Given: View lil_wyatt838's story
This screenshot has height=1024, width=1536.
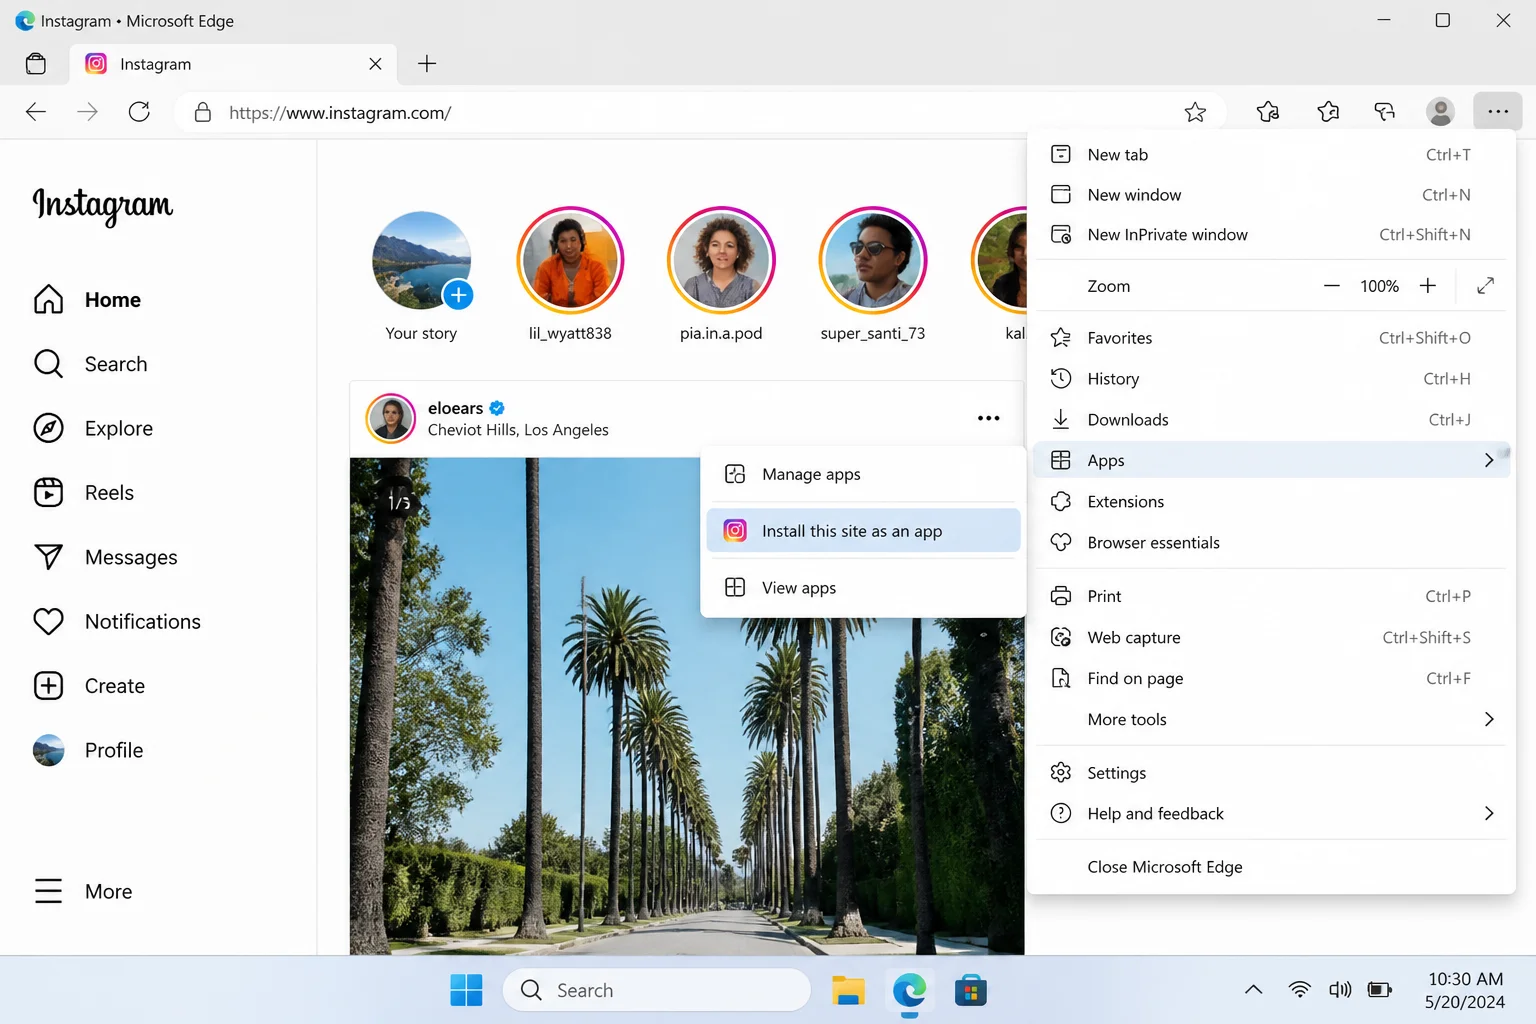Looking at the screenshot, I should (570, 260).
